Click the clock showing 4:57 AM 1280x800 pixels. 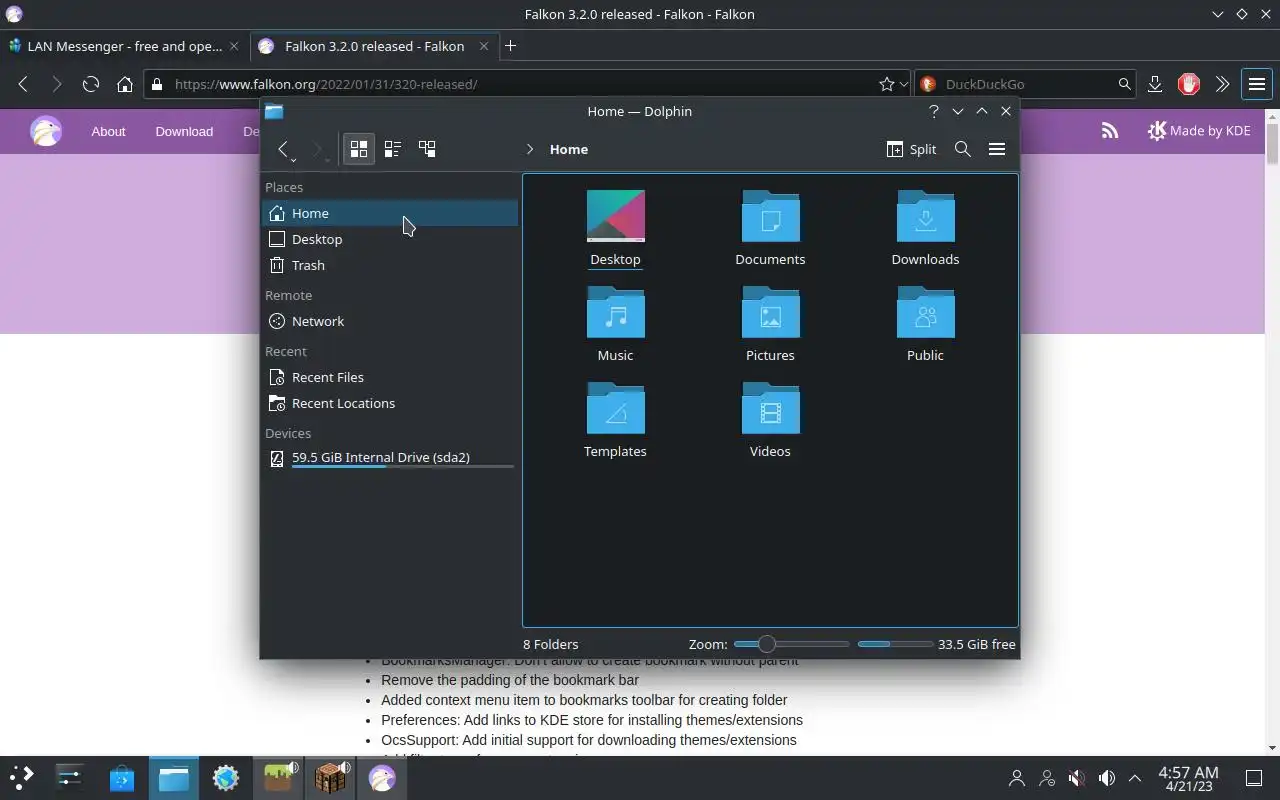pos(1188,778)
